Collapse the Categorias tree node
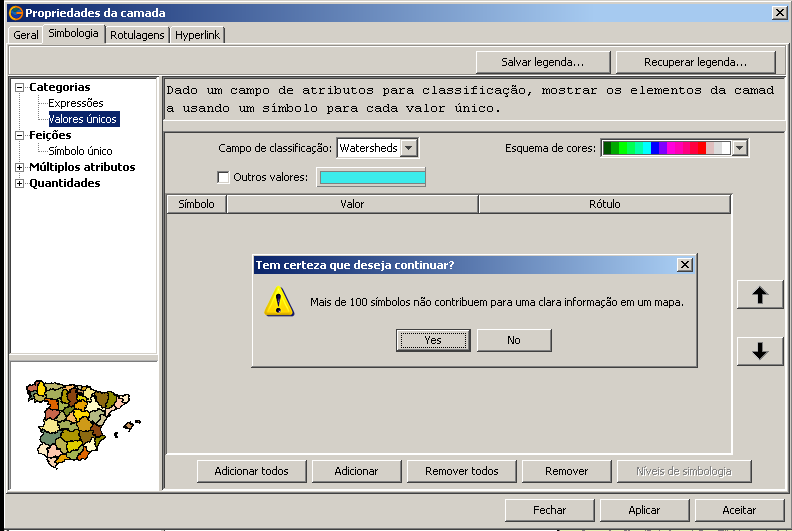Screen dimensions: 792x531 [x=20, y=88]
